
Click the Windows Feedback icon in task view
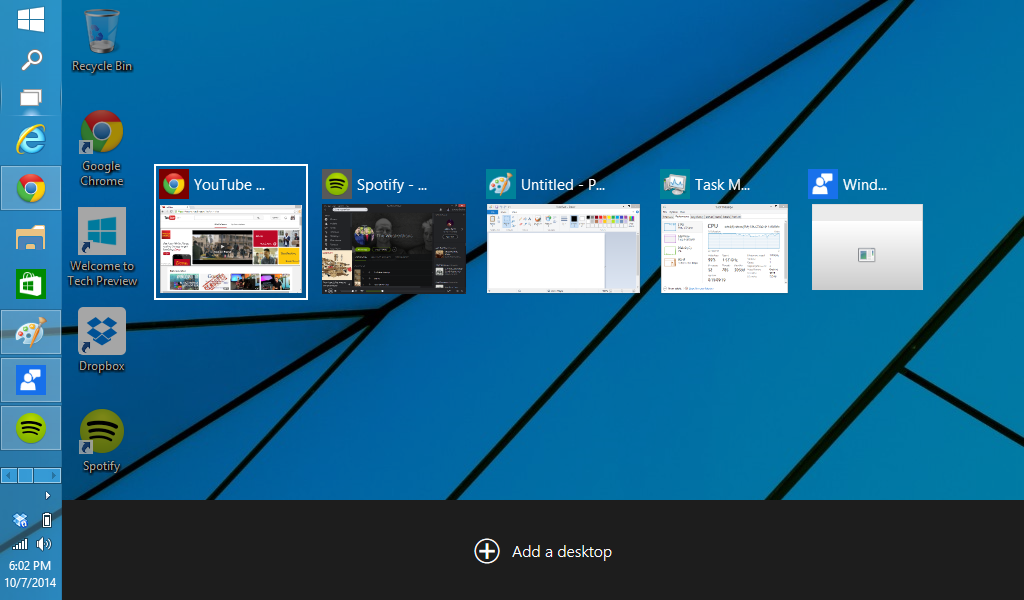(x=823, y=184)
